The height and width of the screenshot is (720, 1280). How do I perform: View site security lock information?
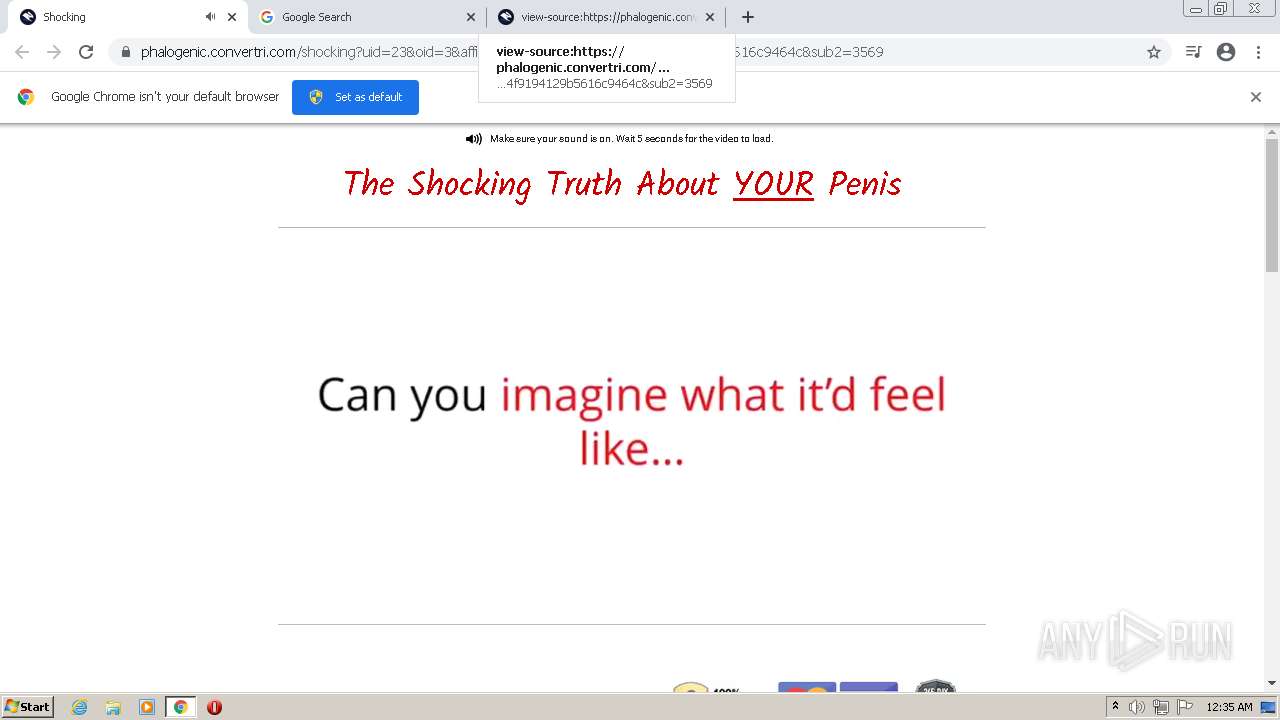click(125, 52)
